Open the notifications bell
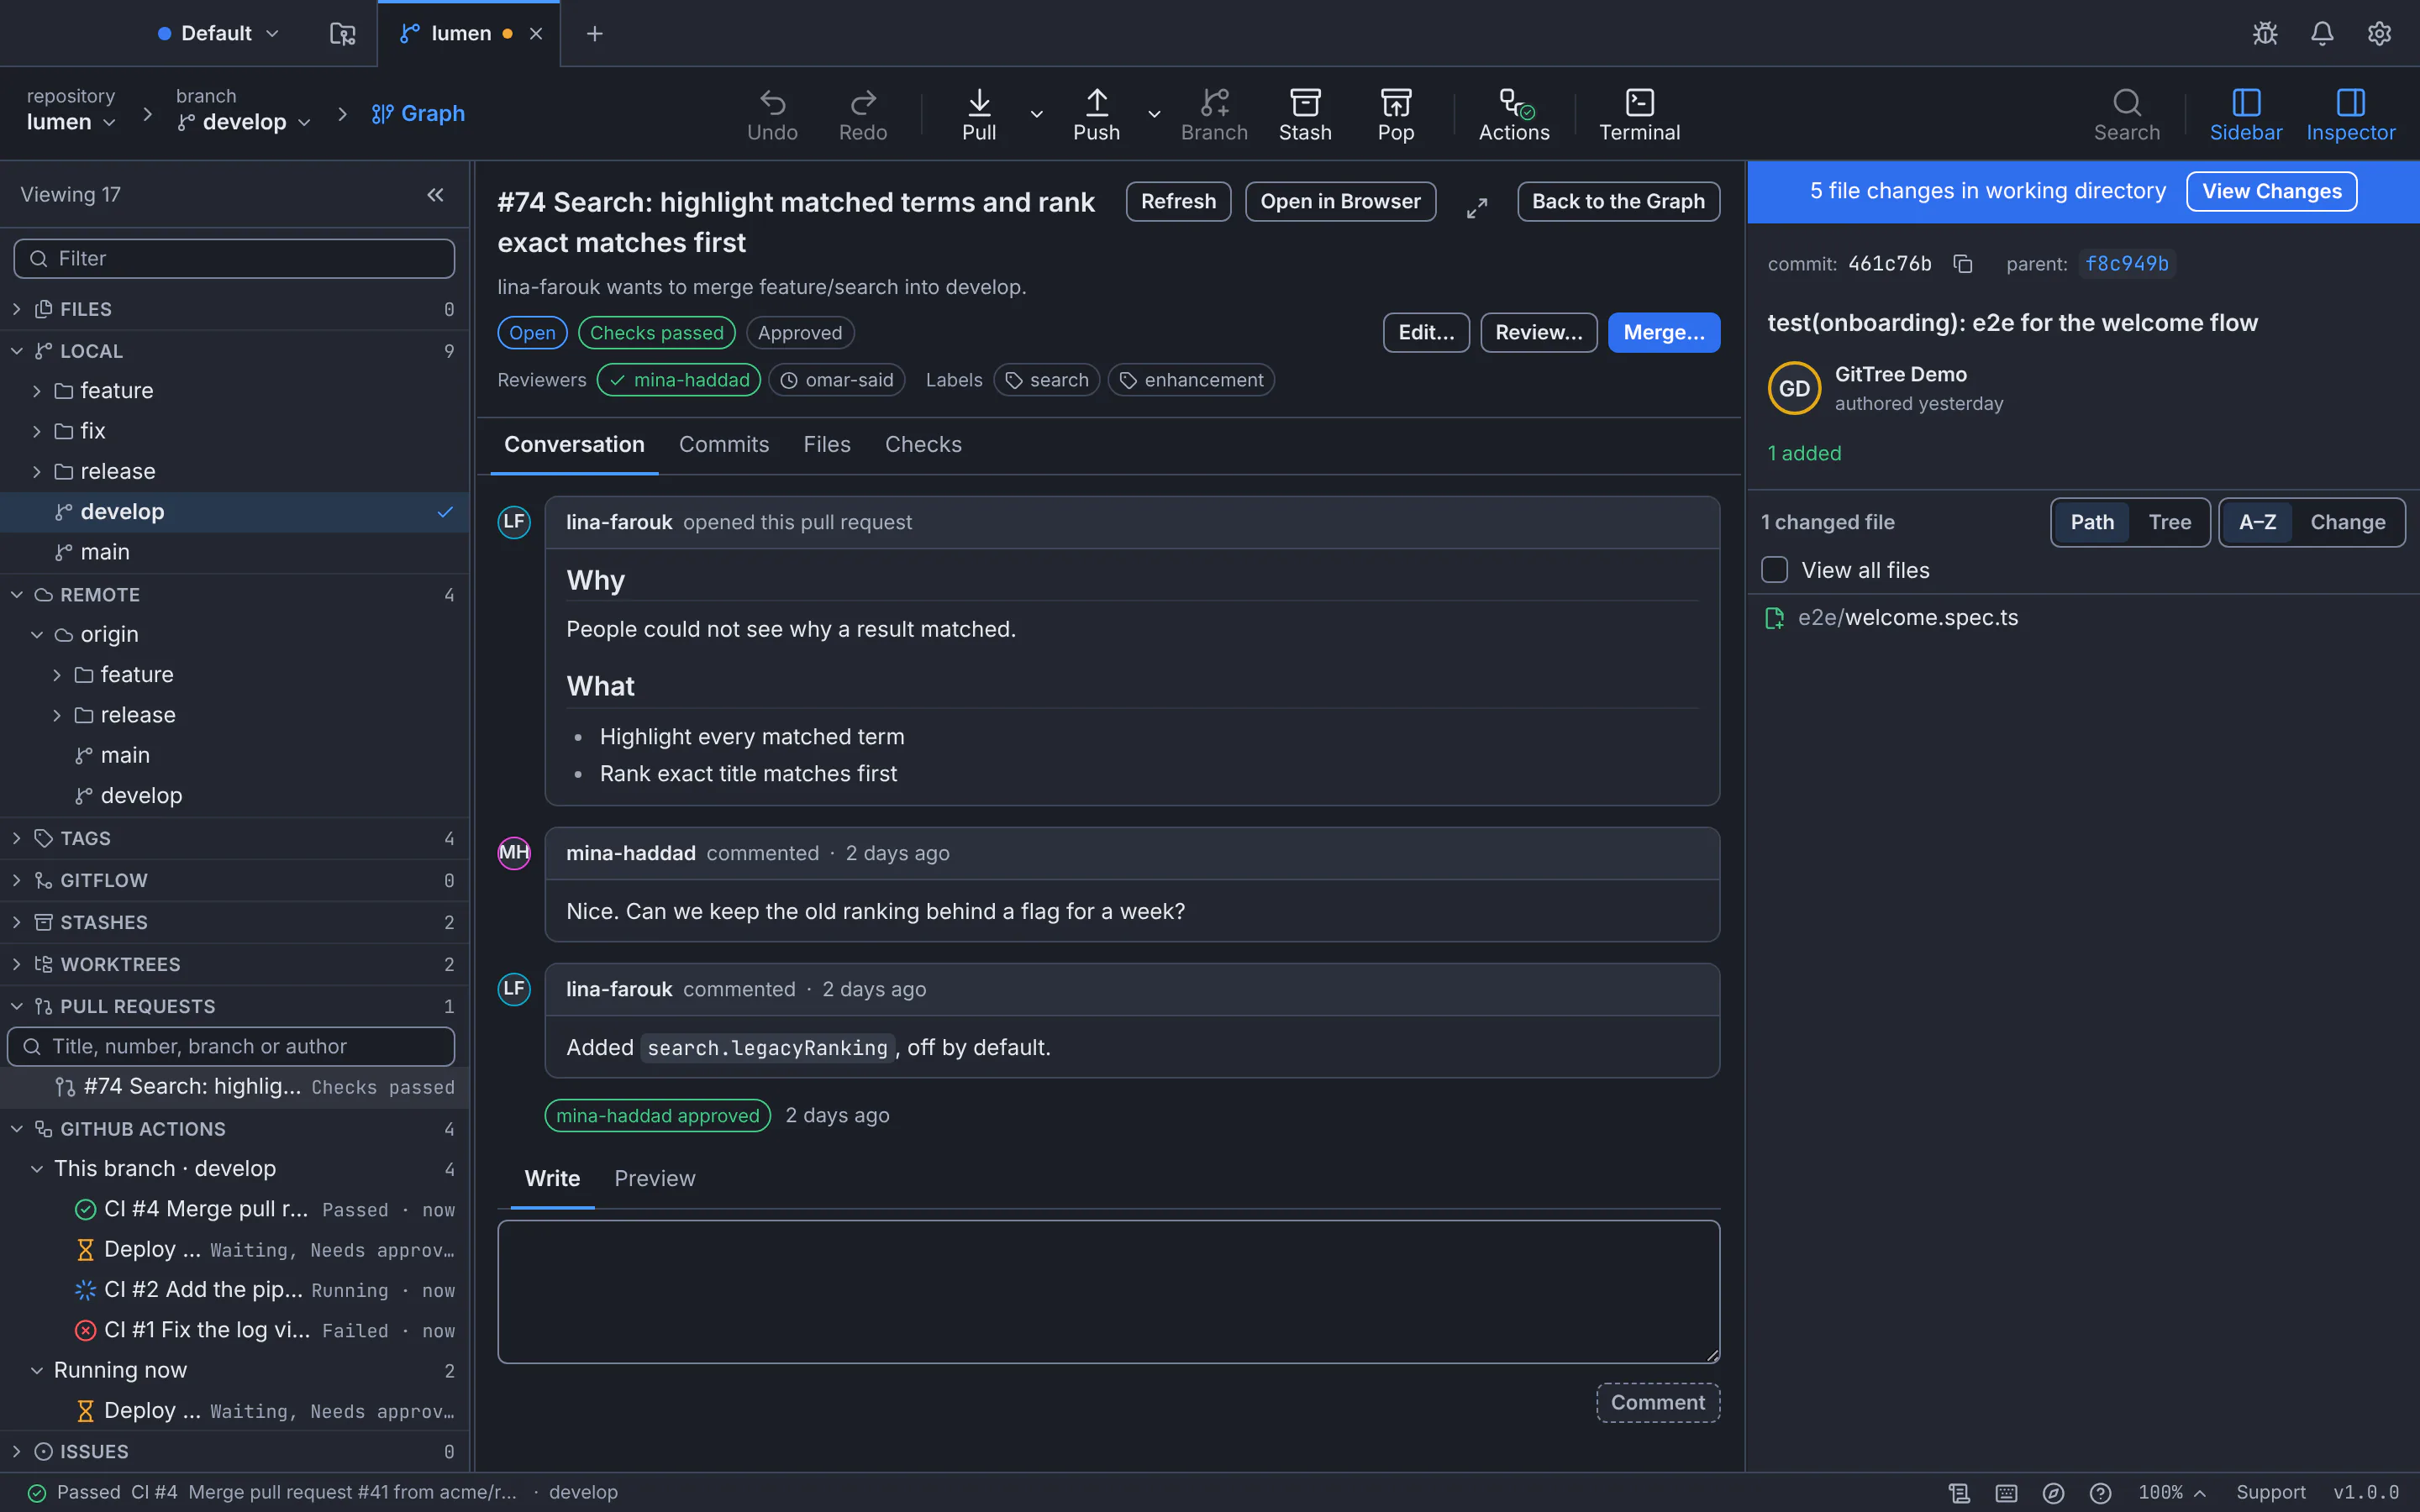This screenshot has width=2420, height=1512. [2322, 33]
